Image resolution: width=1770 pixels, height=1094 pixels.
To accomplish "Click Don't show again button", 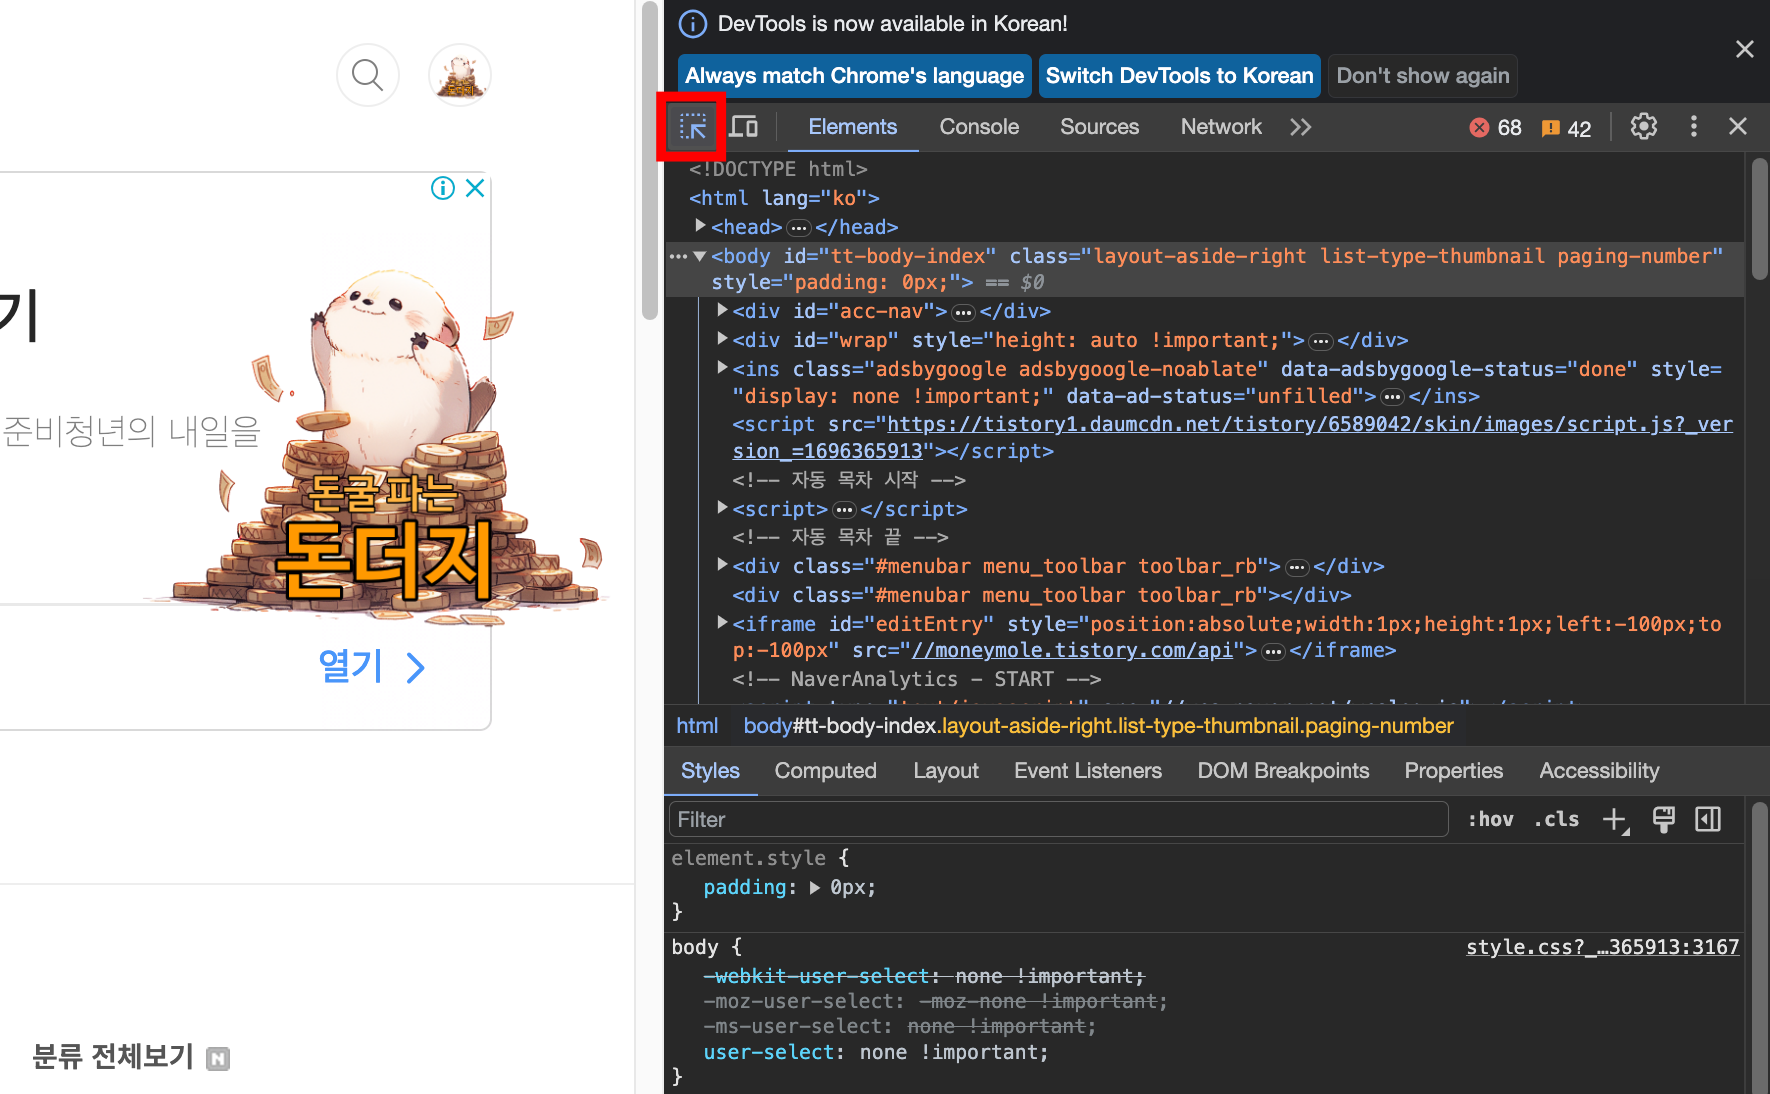I will pyautogui.click(x=1422, y=76).
